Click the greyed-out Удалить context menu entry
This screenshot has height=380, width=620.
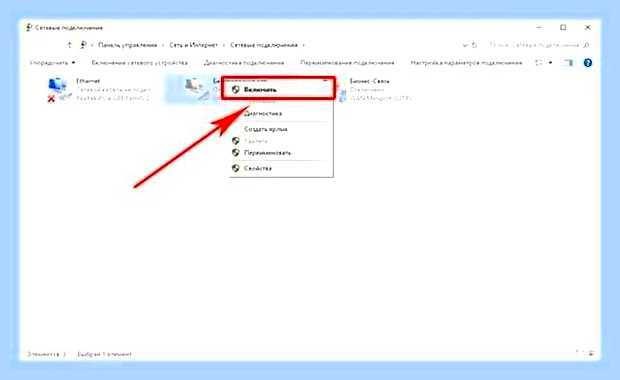click(x=256, y=141)
